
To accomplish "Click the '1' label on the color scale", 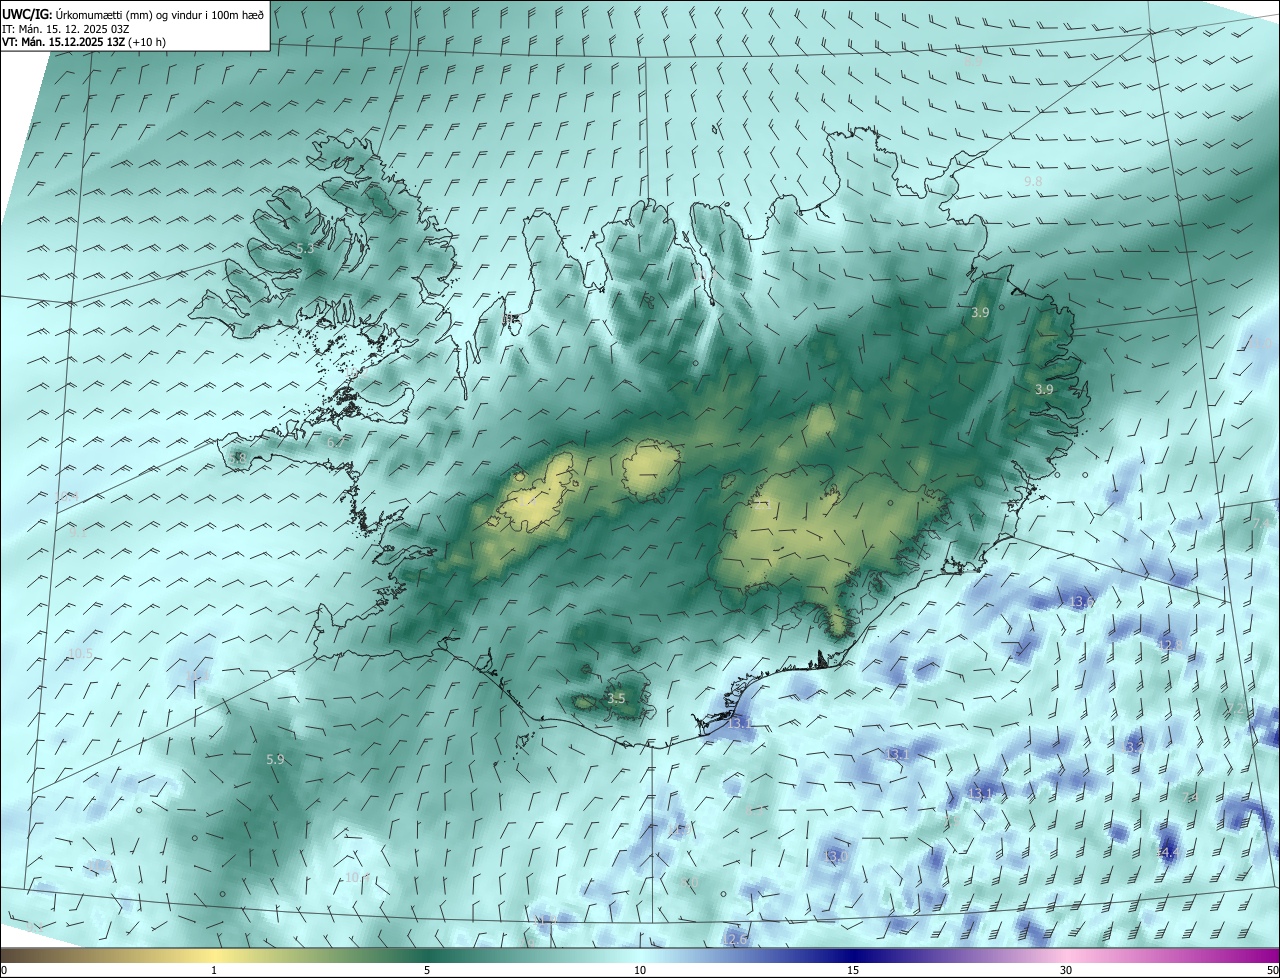I will pyautogui.click(x=214, y=971).
